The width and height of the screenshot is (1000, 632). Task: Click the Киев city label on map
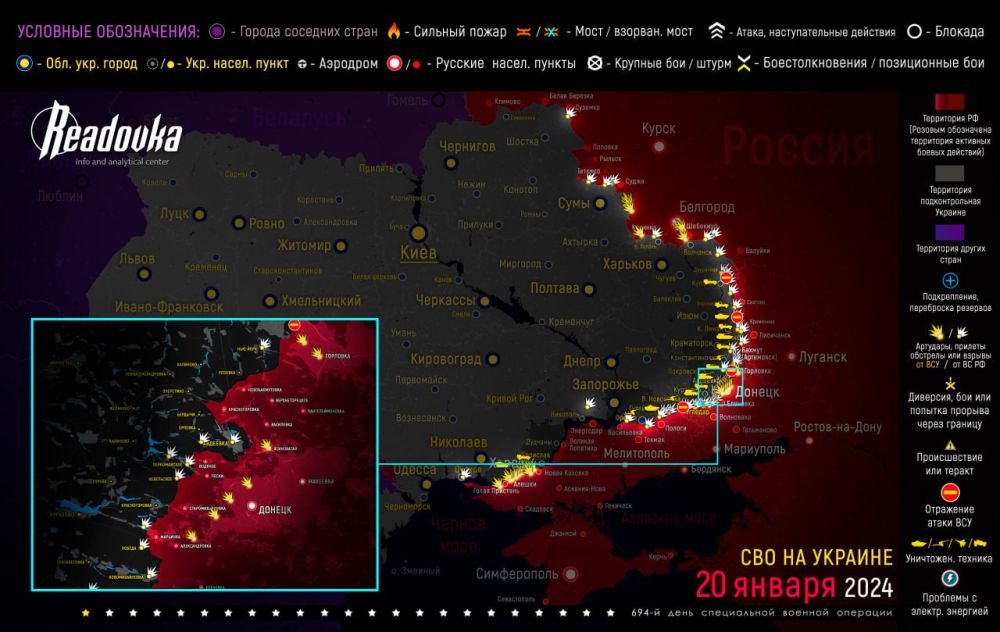click(417, 253)
